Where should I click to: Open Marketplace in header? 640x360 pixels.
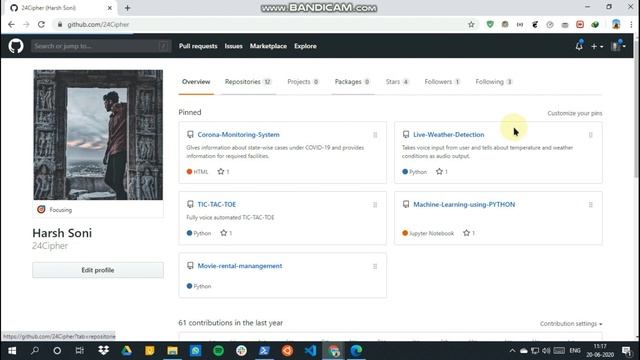pyautogui.click(x=268, y=46)
